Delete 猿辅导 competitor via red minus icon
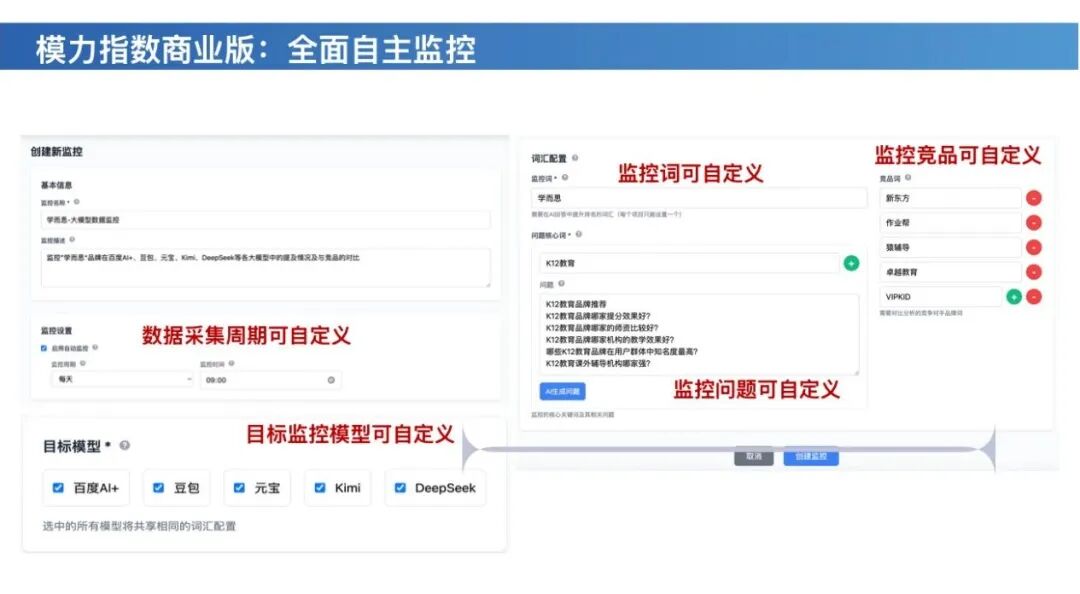This screenshot has height=594, width=1080. click(1033, 247)
